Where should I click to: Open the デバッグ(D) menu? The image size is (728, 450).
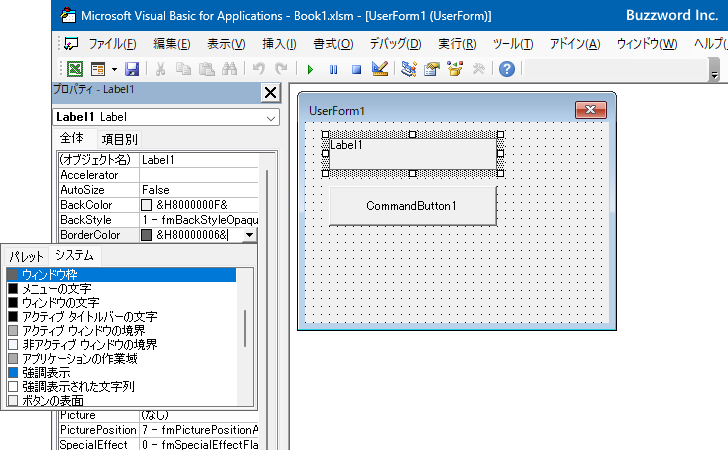point(395,44)
